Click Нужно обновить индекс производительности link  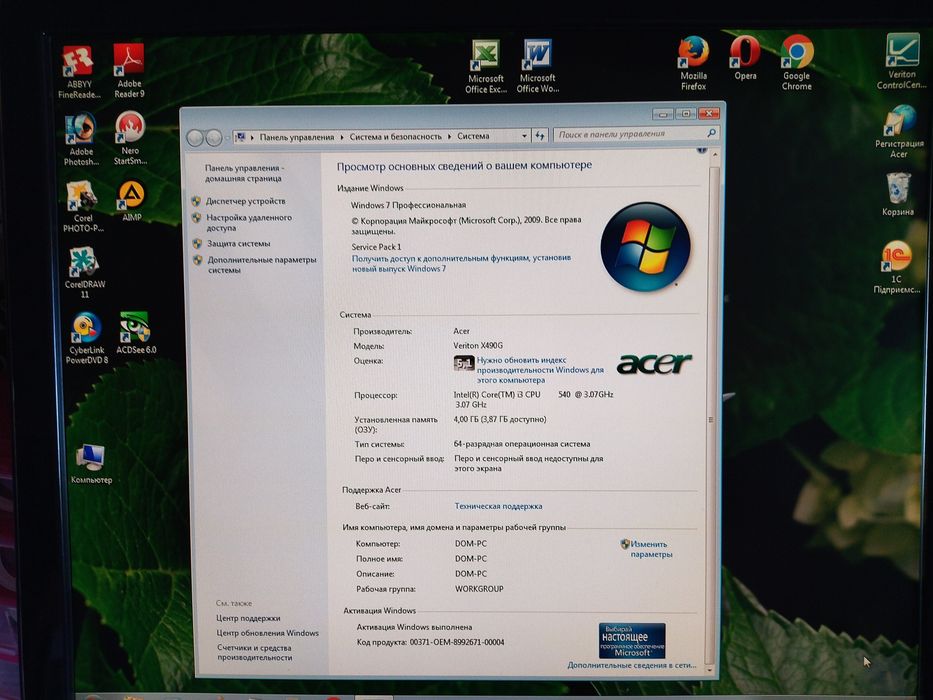(540, 370)
